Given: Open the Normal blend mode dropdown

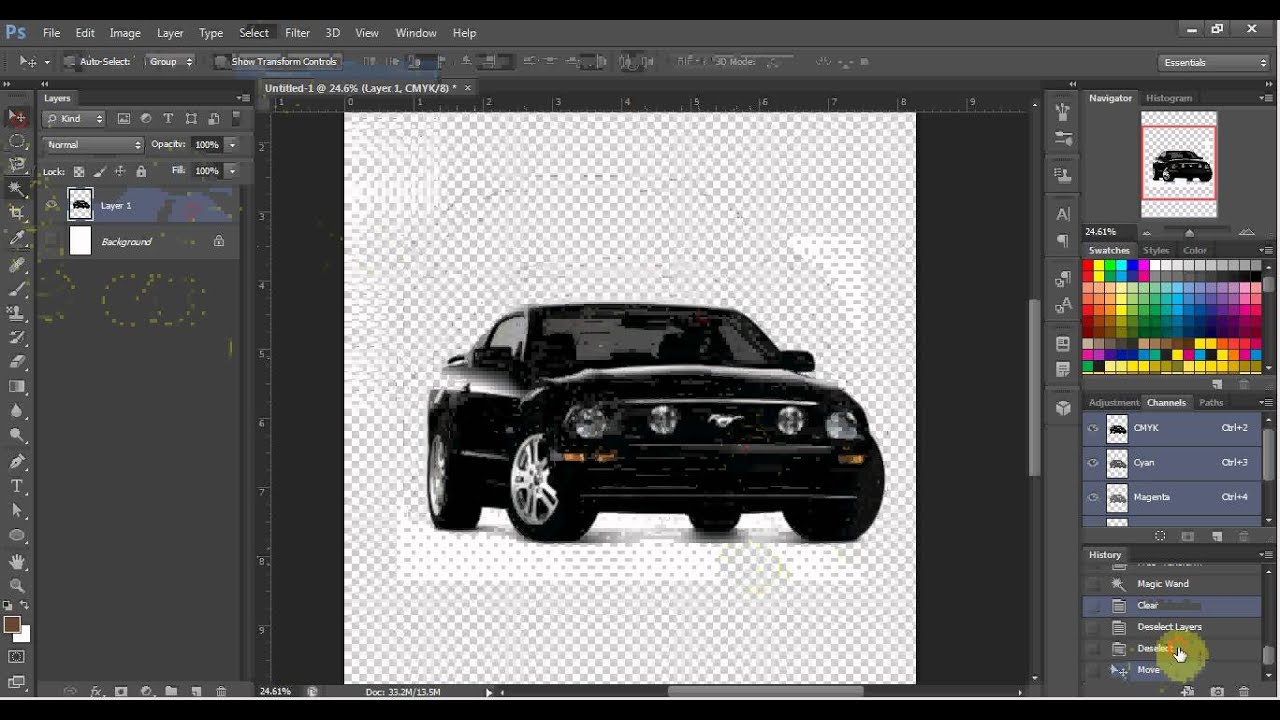Looking at the screenshot, I should tap(94, 145).
